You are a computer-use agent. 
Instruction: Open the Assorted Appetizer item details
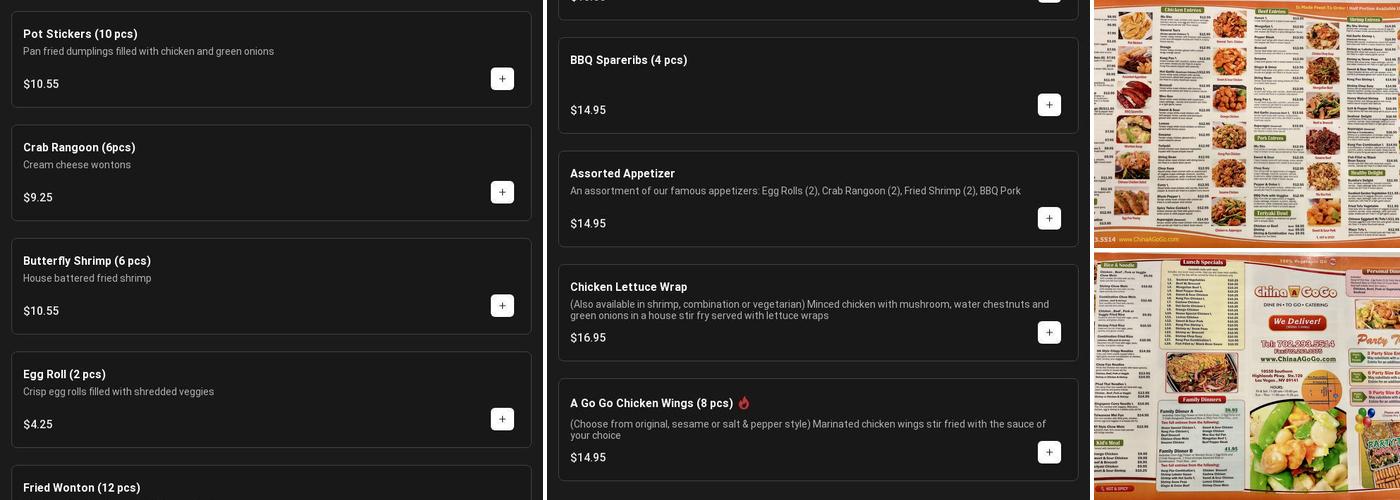pyautogui.click(x=622, y=174)
